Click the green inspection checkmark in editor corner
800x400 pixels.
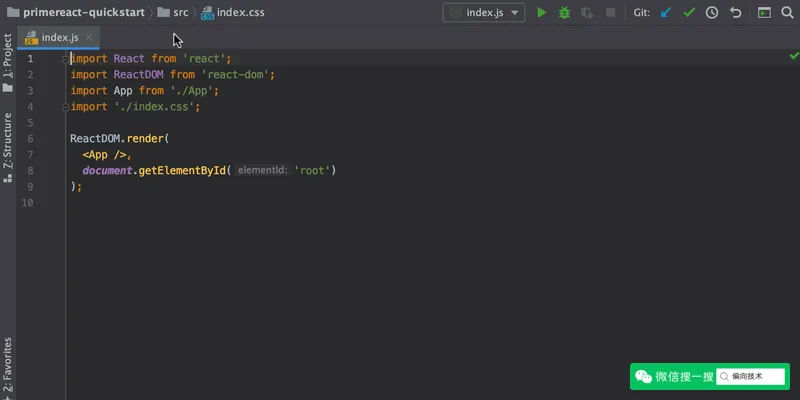coord(794,55)
